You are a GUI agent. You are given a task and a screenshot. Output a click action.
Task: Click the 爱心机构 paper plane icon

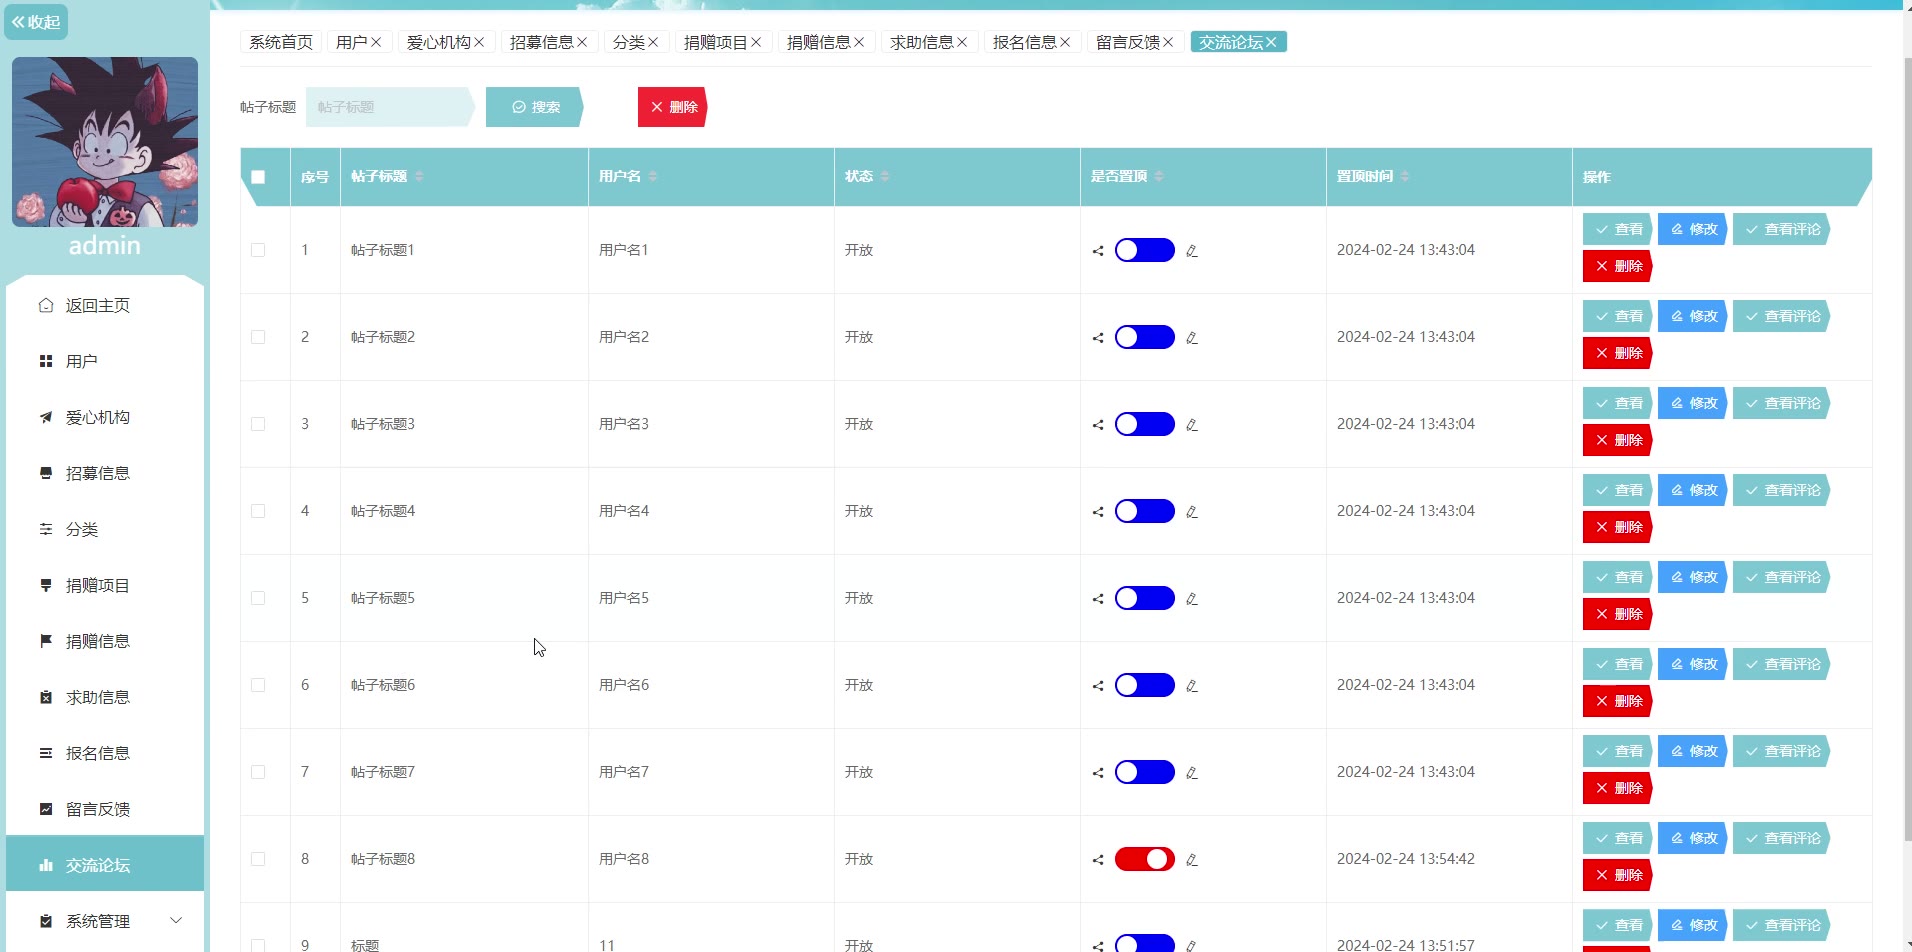coord(46,417)
